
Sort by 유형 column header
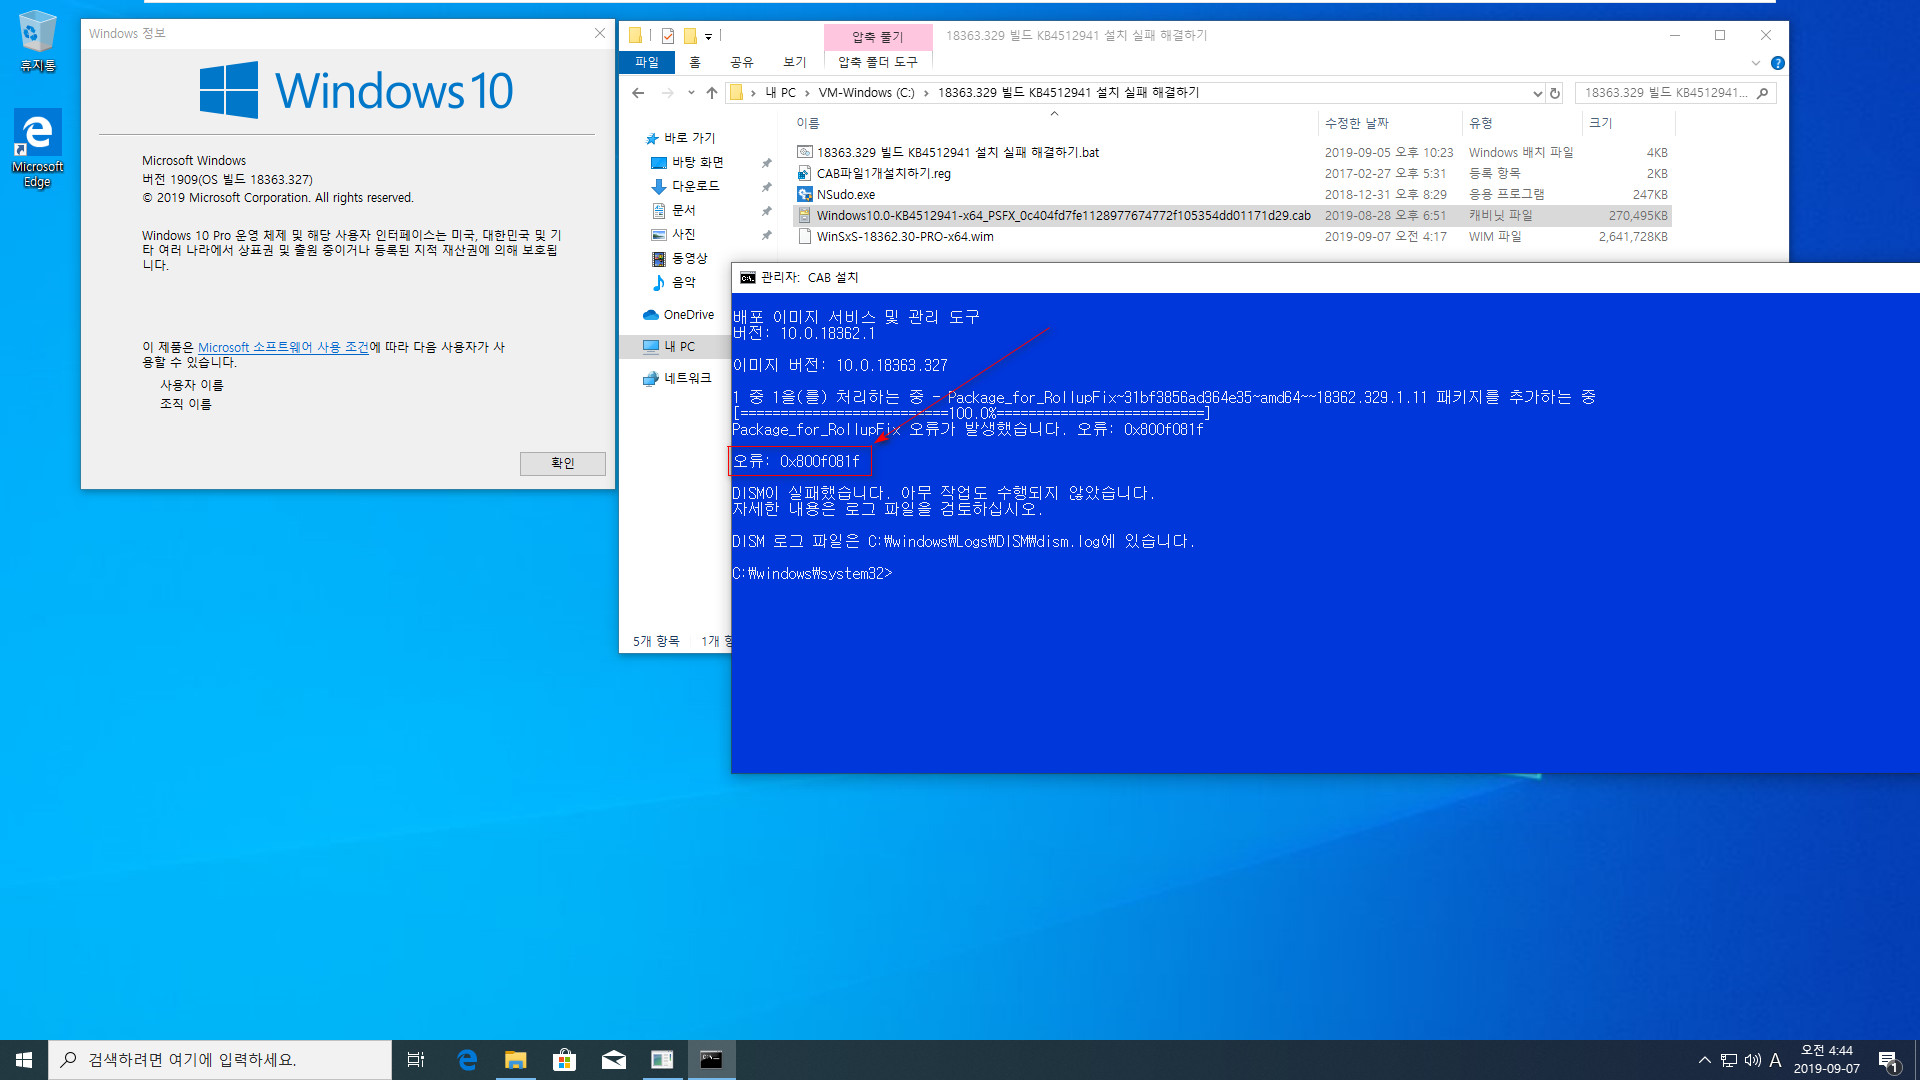click(x=1522, y=123)
